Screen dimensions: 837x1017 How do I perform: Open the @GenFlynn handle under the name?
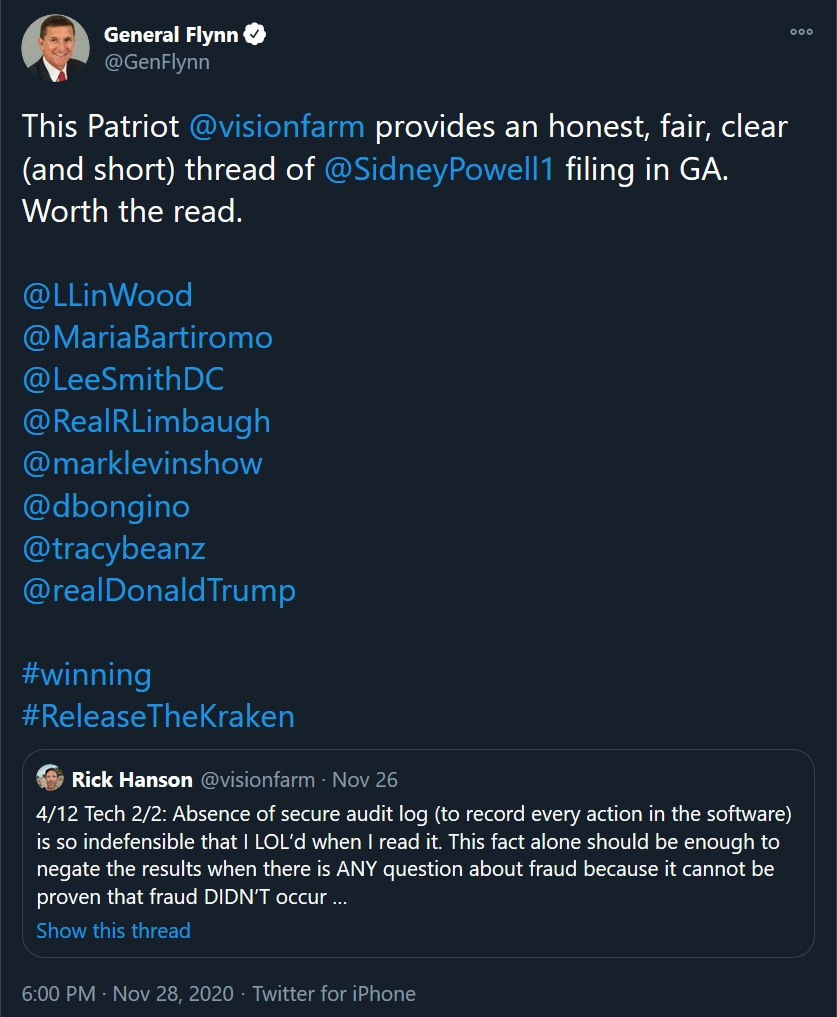click(156, 62)
